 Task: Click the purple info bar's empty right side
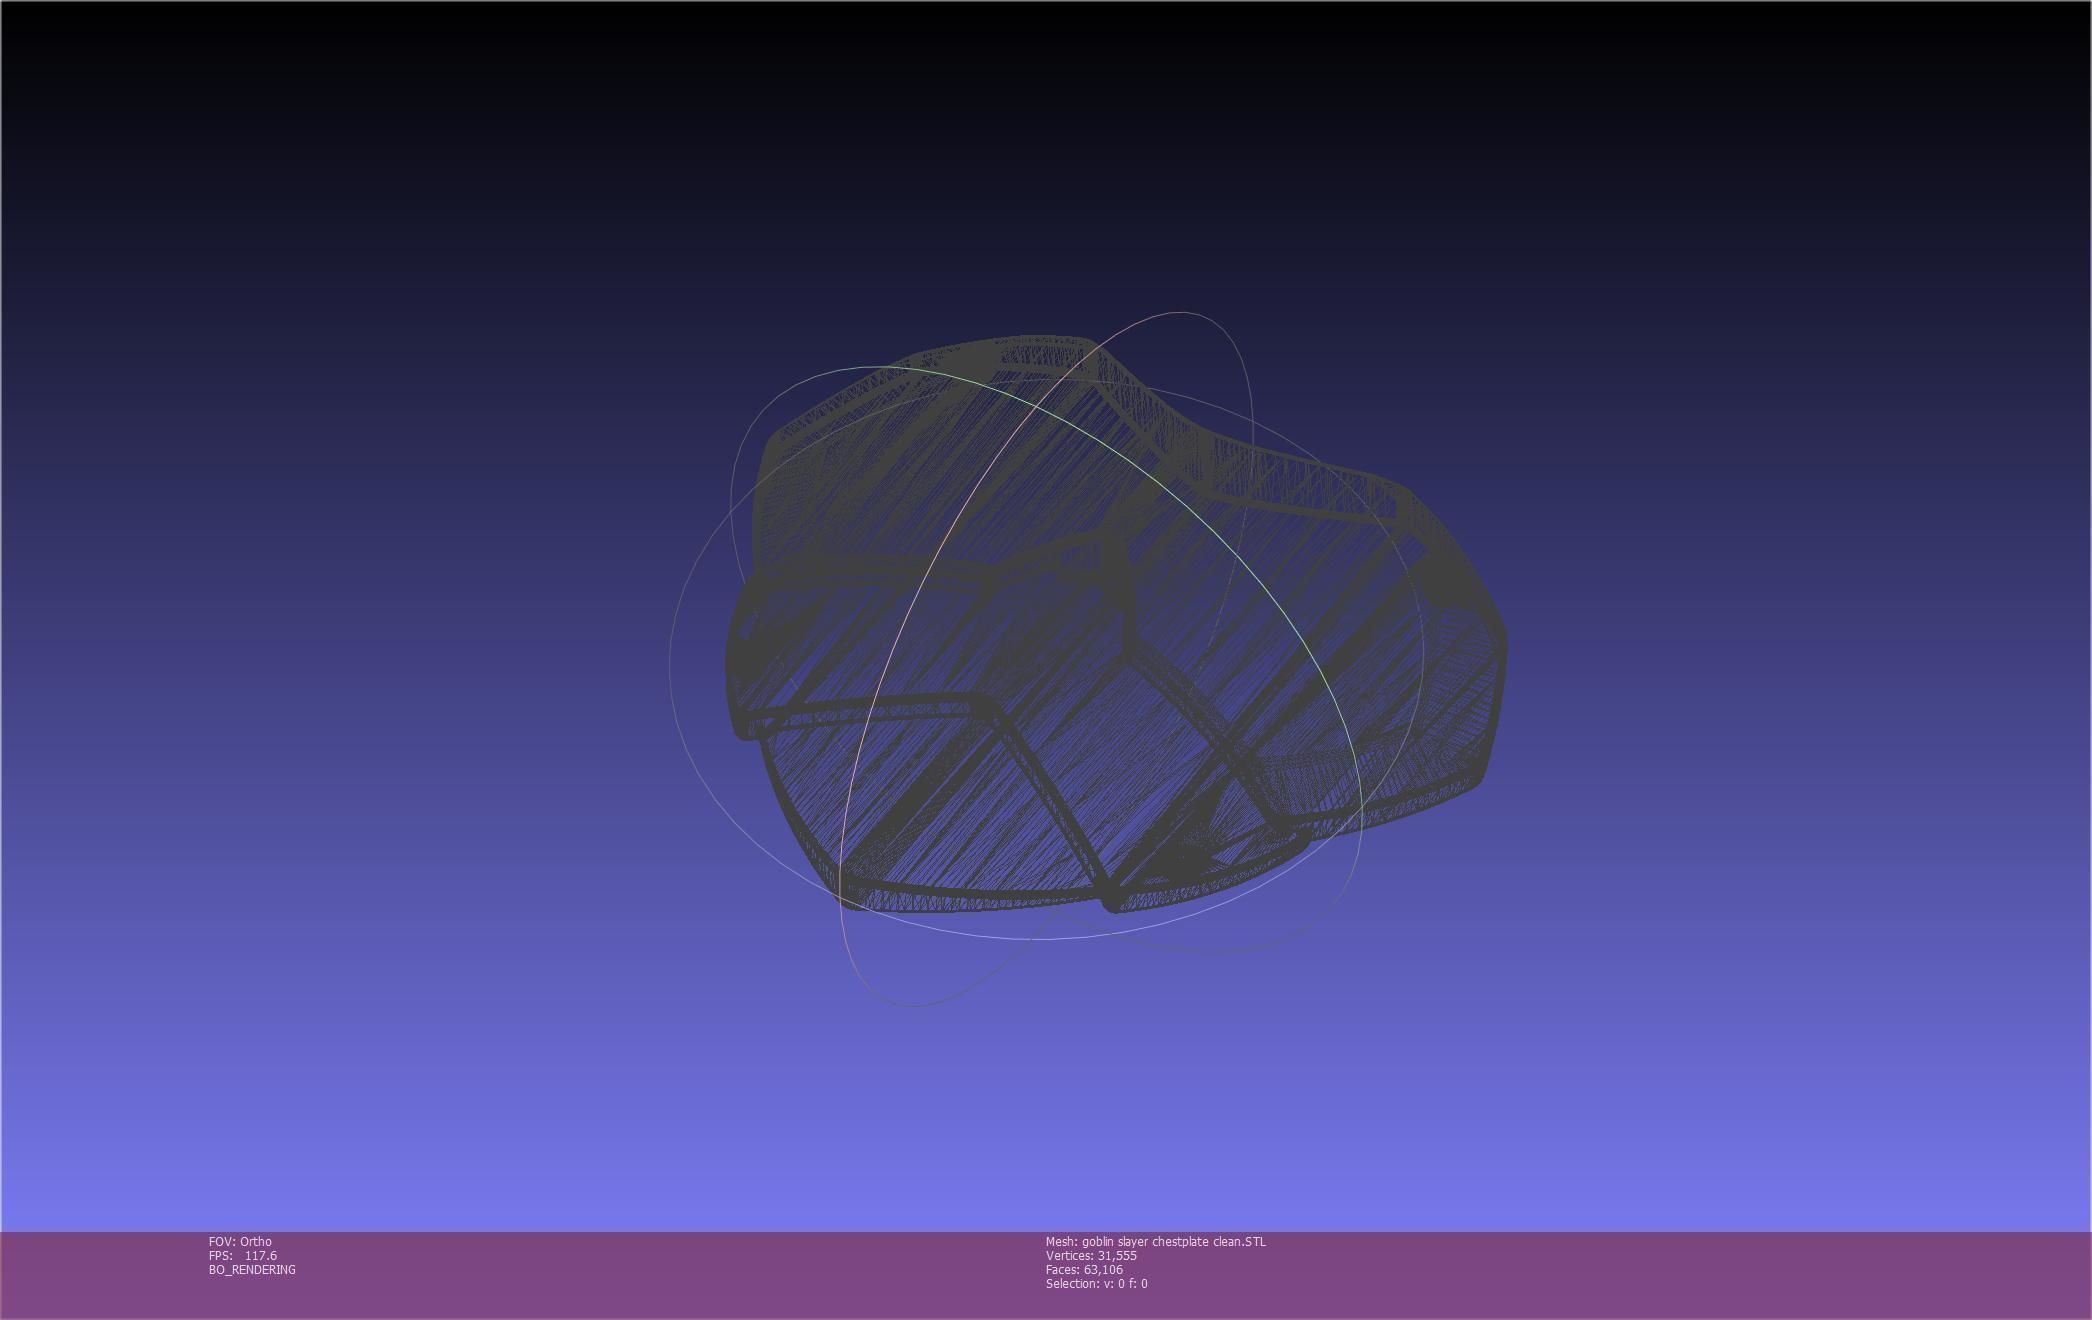click(x=1750, y=1275)
